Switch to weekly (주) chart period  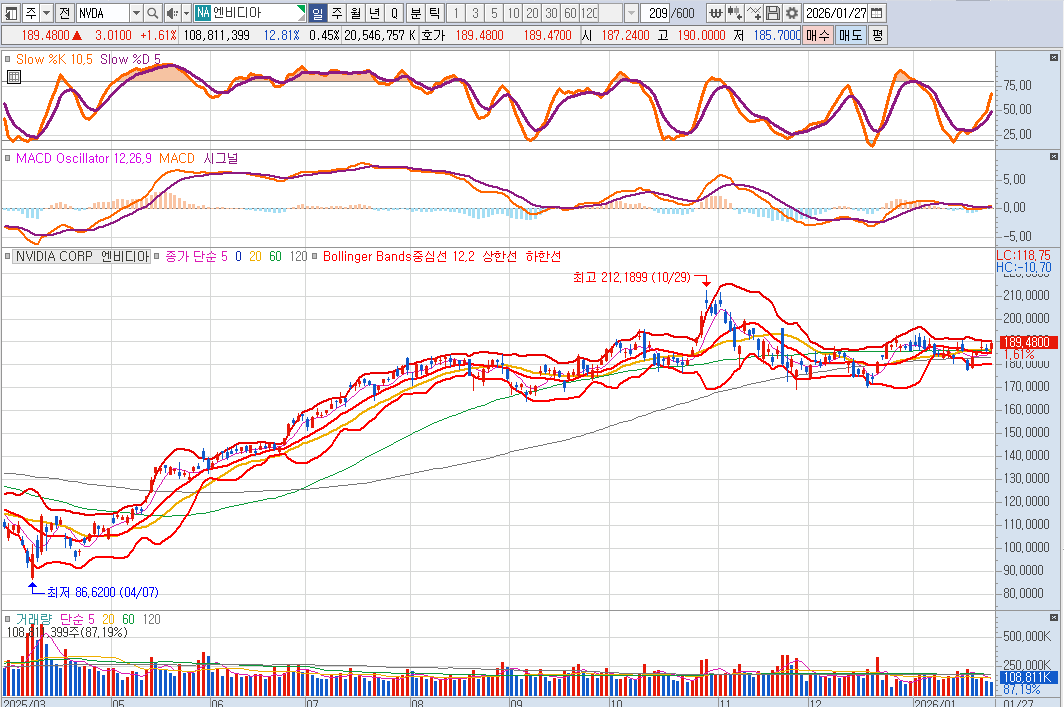point(336,13)
